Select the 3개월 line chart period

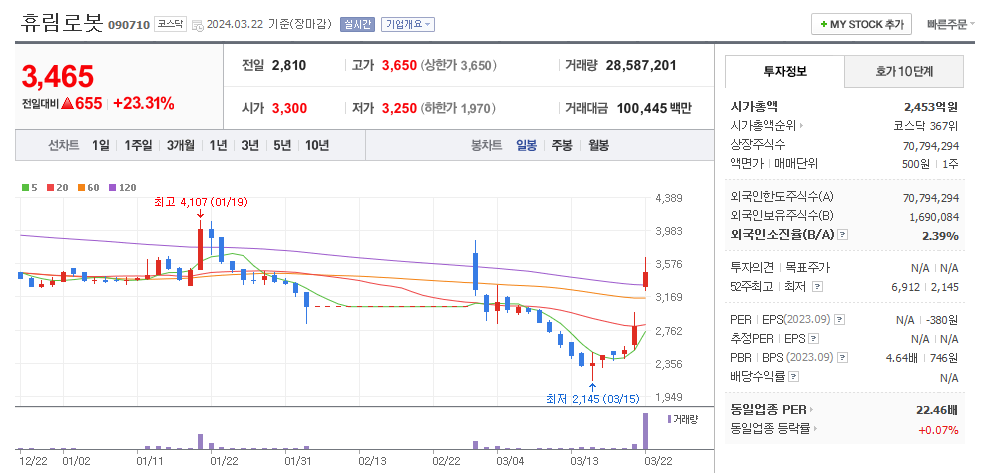[181, 145]
